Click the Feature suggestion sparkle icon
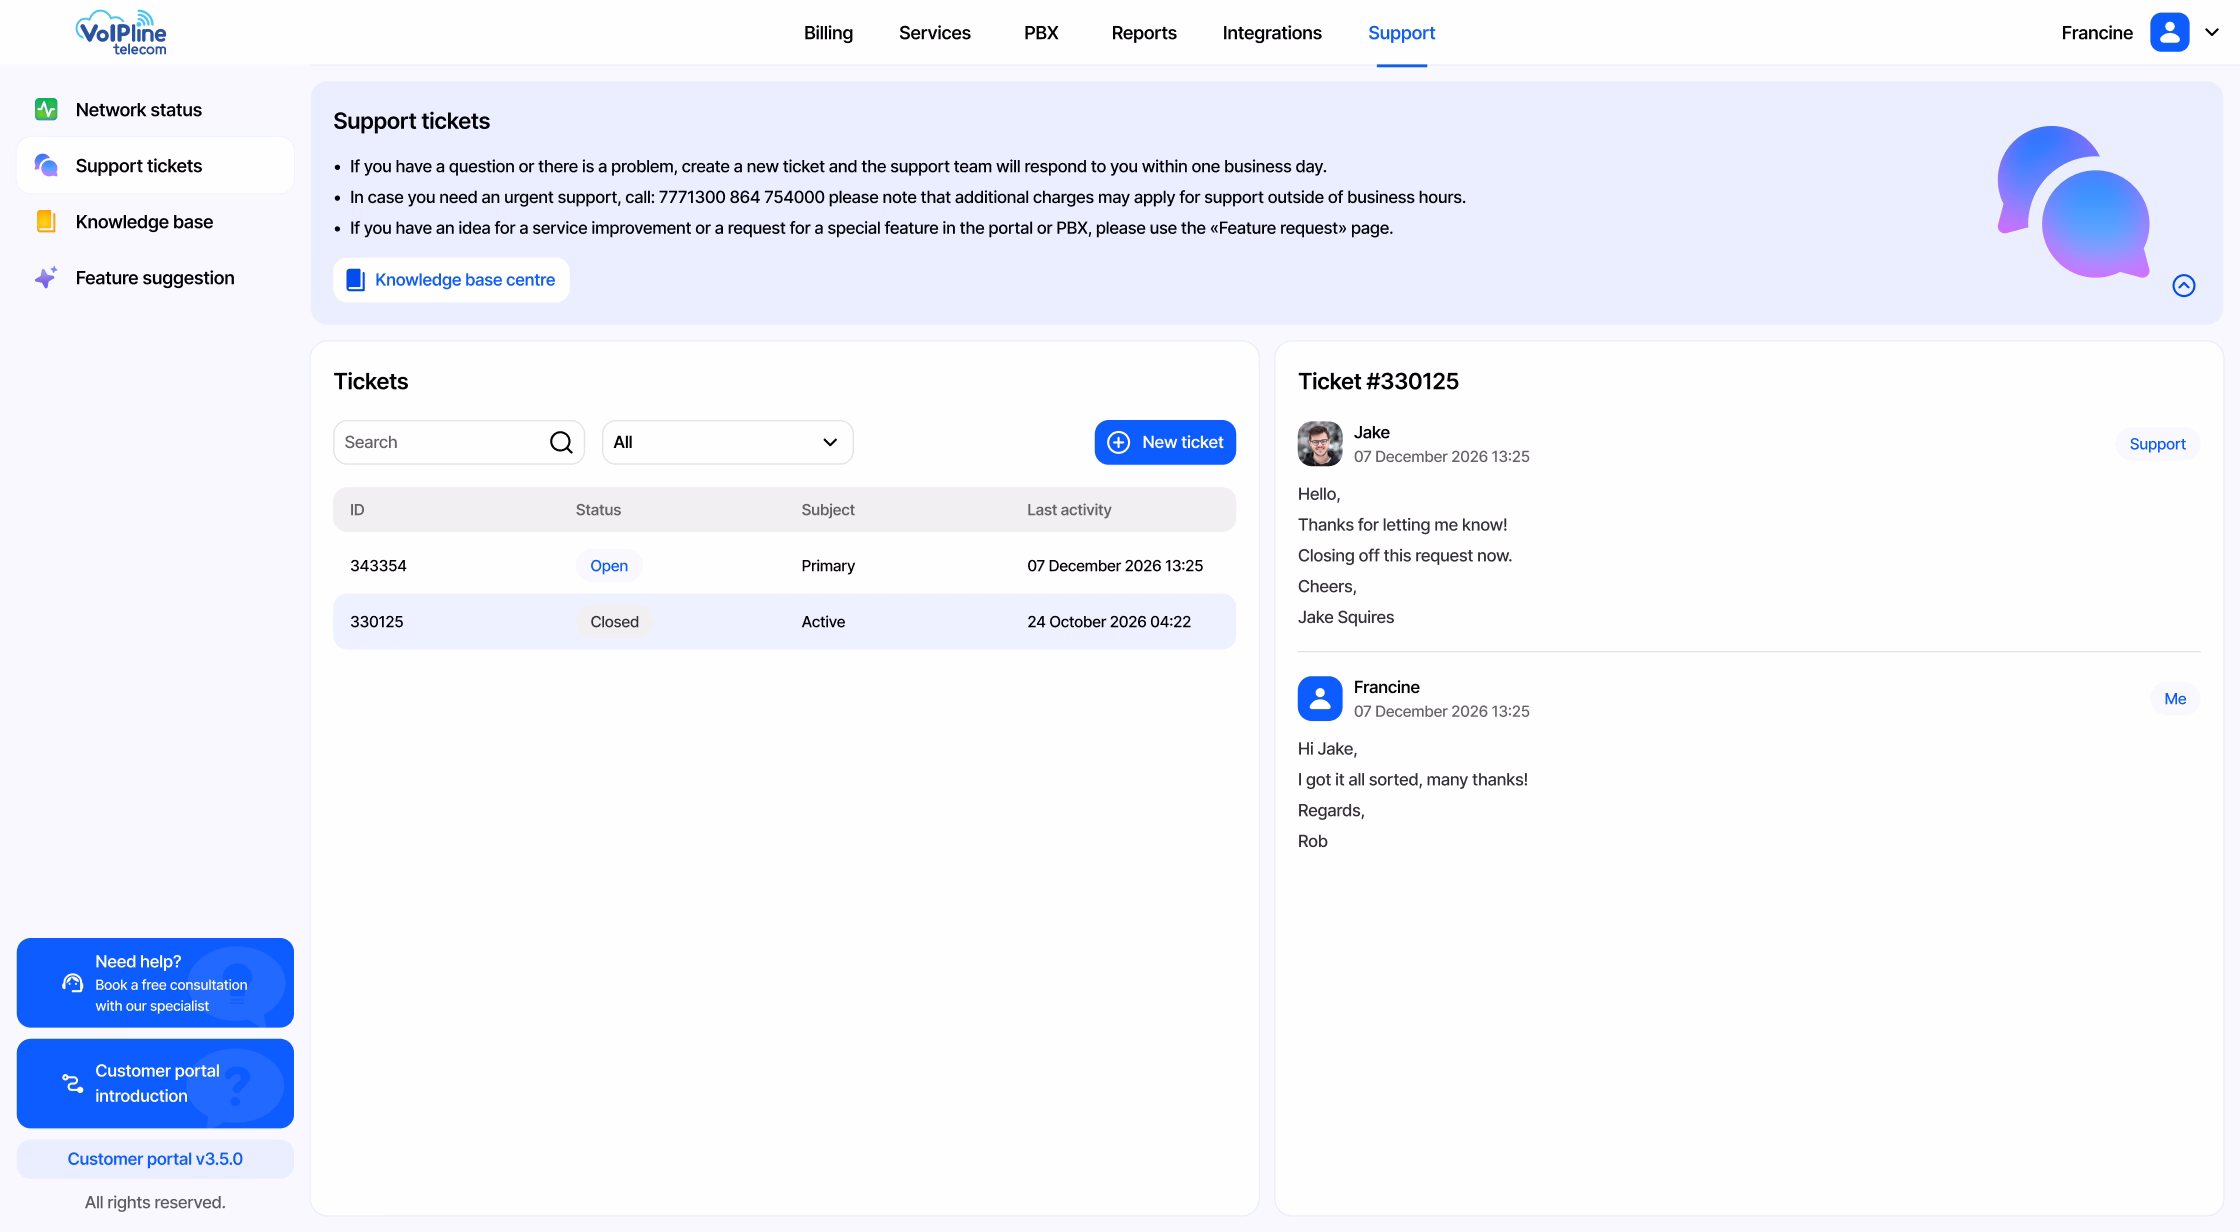This screenshot has height=1232, width=2240. point(46,277)
